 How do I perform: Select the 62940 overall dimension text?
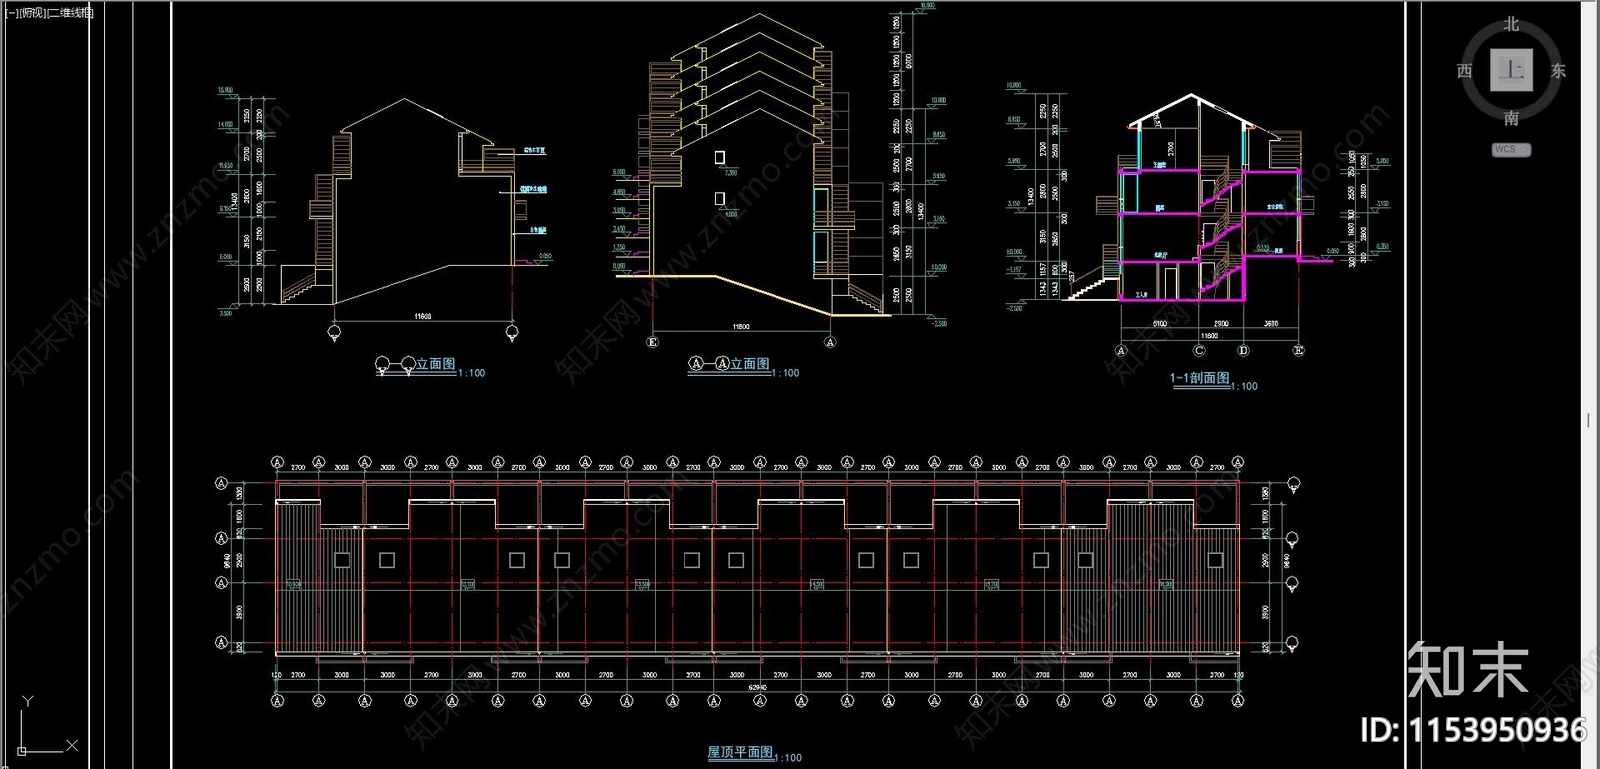(757, 688)
